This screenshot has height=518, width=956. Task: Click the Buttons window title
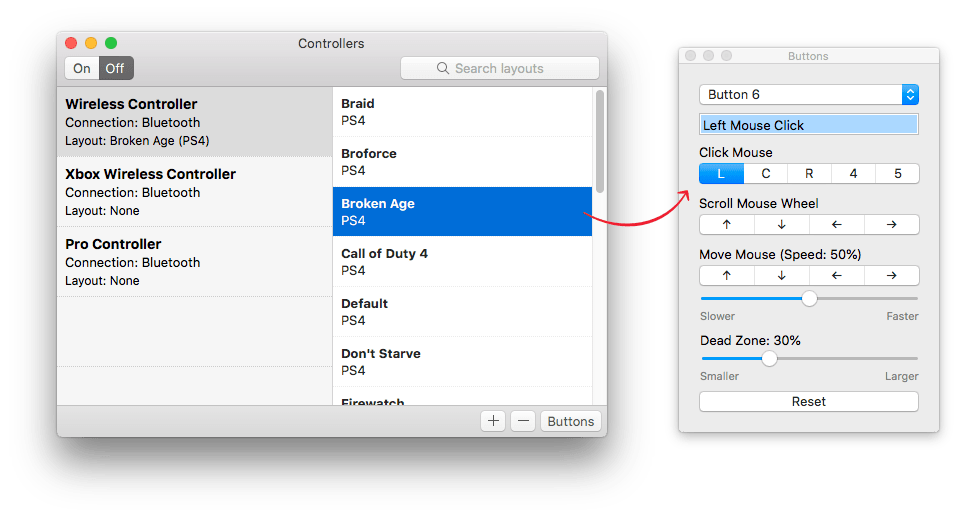[x=808, y=56]
